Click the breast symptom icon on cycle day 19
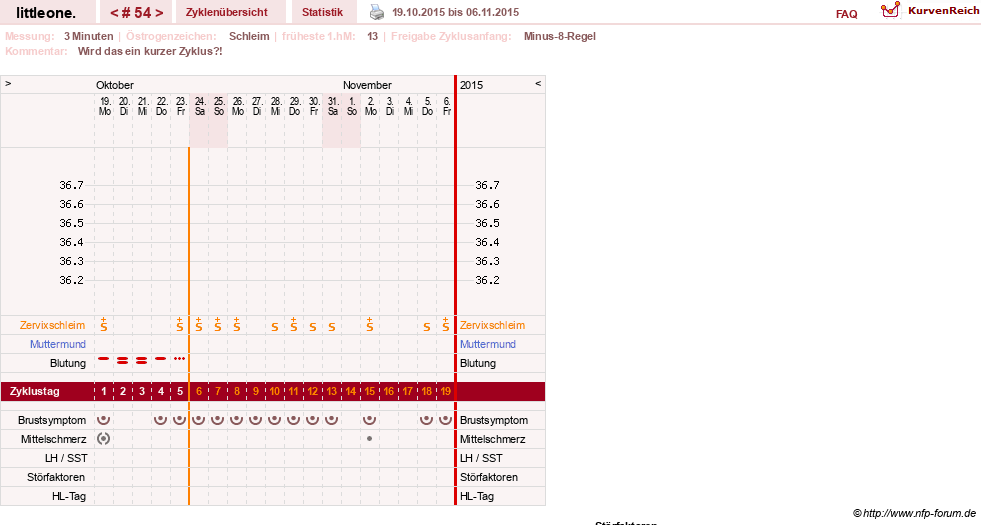981x525 pixels. click(x=445, y=419)
